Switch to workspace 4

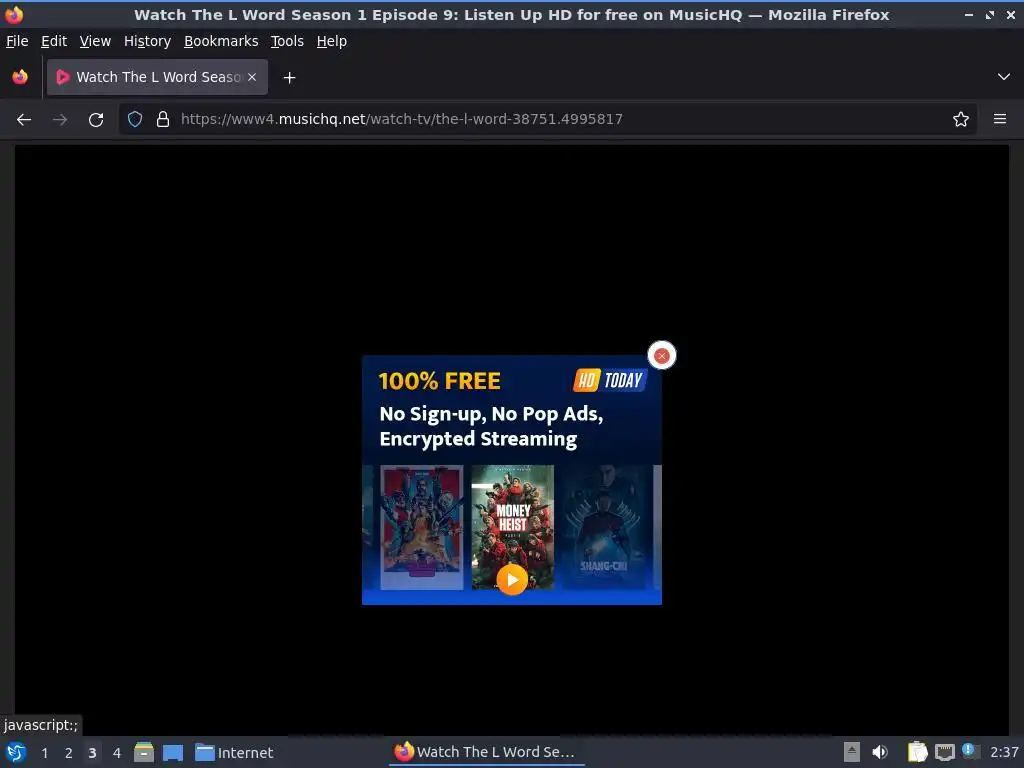click(x=117, y=753)
